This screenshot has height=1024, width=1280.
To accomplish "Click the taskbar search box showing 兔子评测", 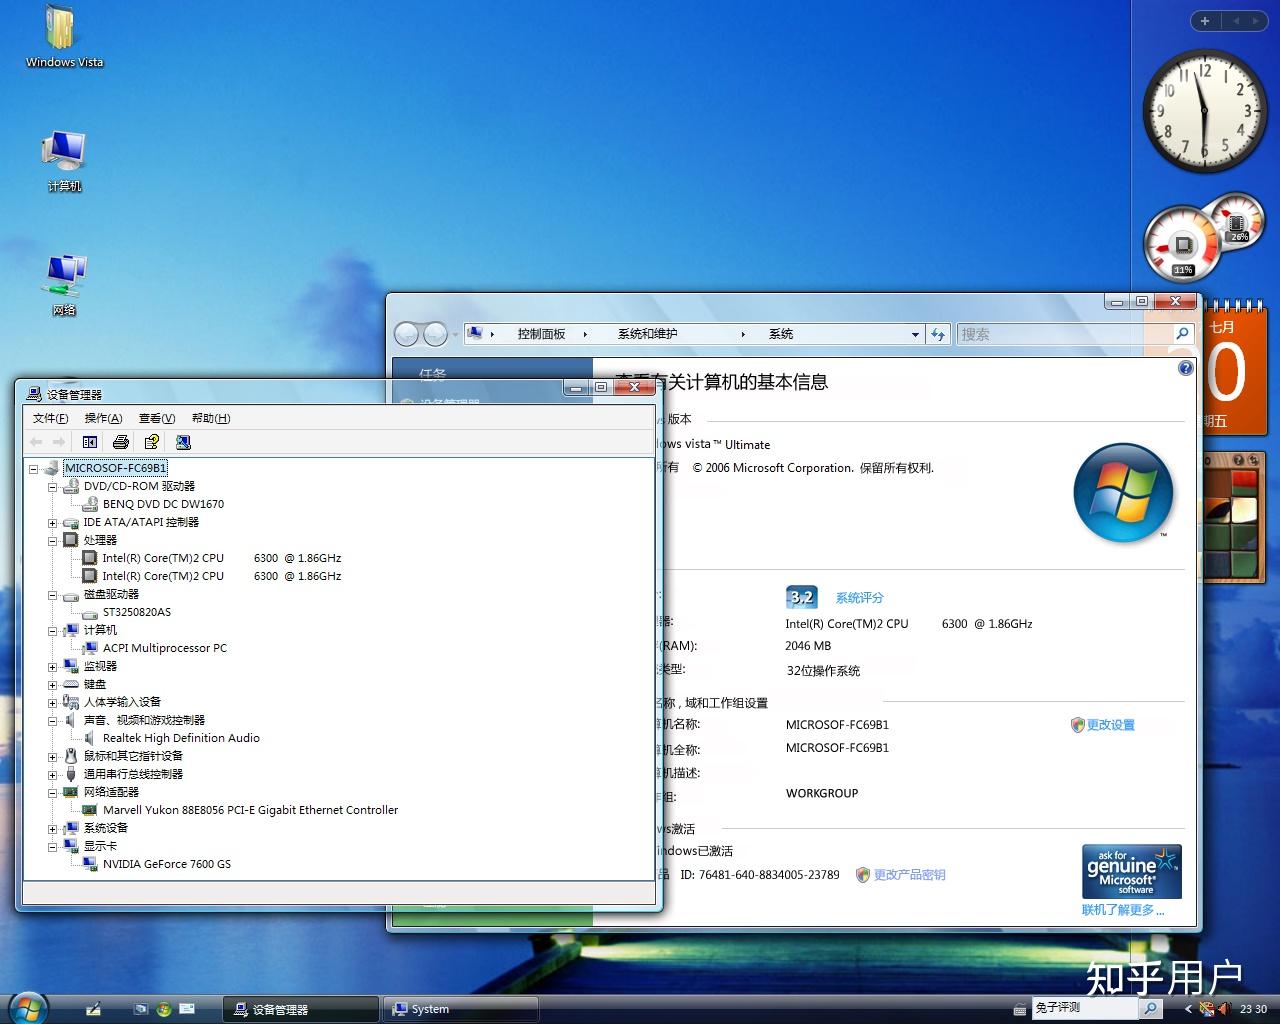I will coord(1085,1008).
